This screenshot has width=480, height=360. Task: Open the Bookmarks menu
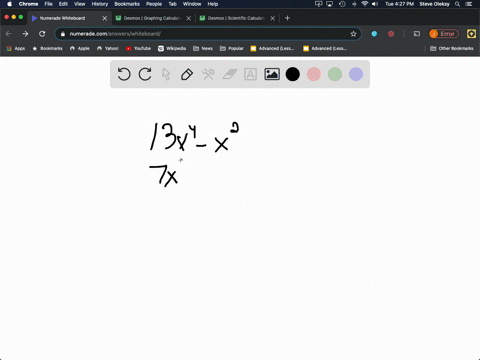[x=127, y=4]
